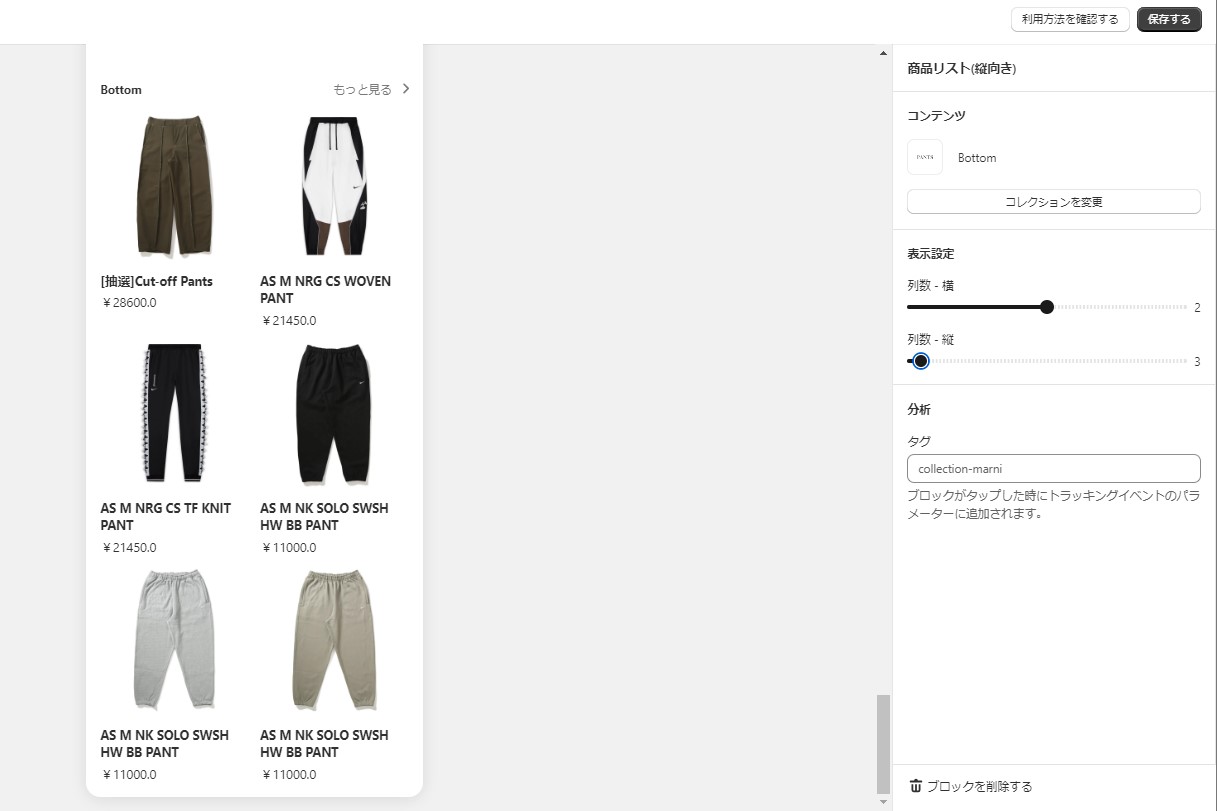Focus the タグ input field collection-marni
The width and height of the screenshot is (1217, 811).
[1053, 468]
